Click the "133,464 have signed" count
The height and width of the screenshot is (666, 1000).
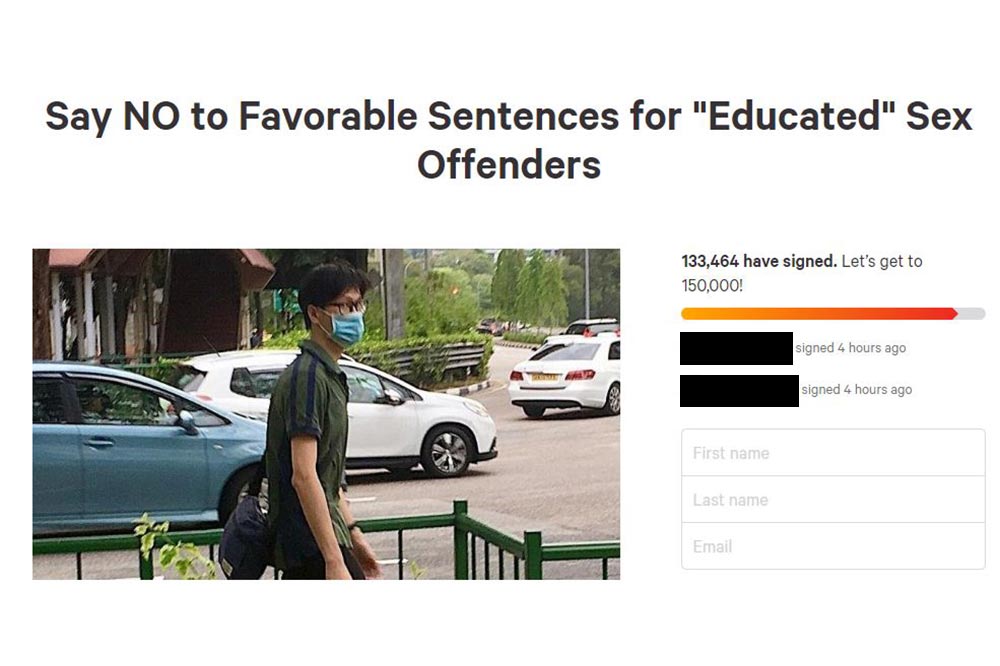[x=758, y=261]
